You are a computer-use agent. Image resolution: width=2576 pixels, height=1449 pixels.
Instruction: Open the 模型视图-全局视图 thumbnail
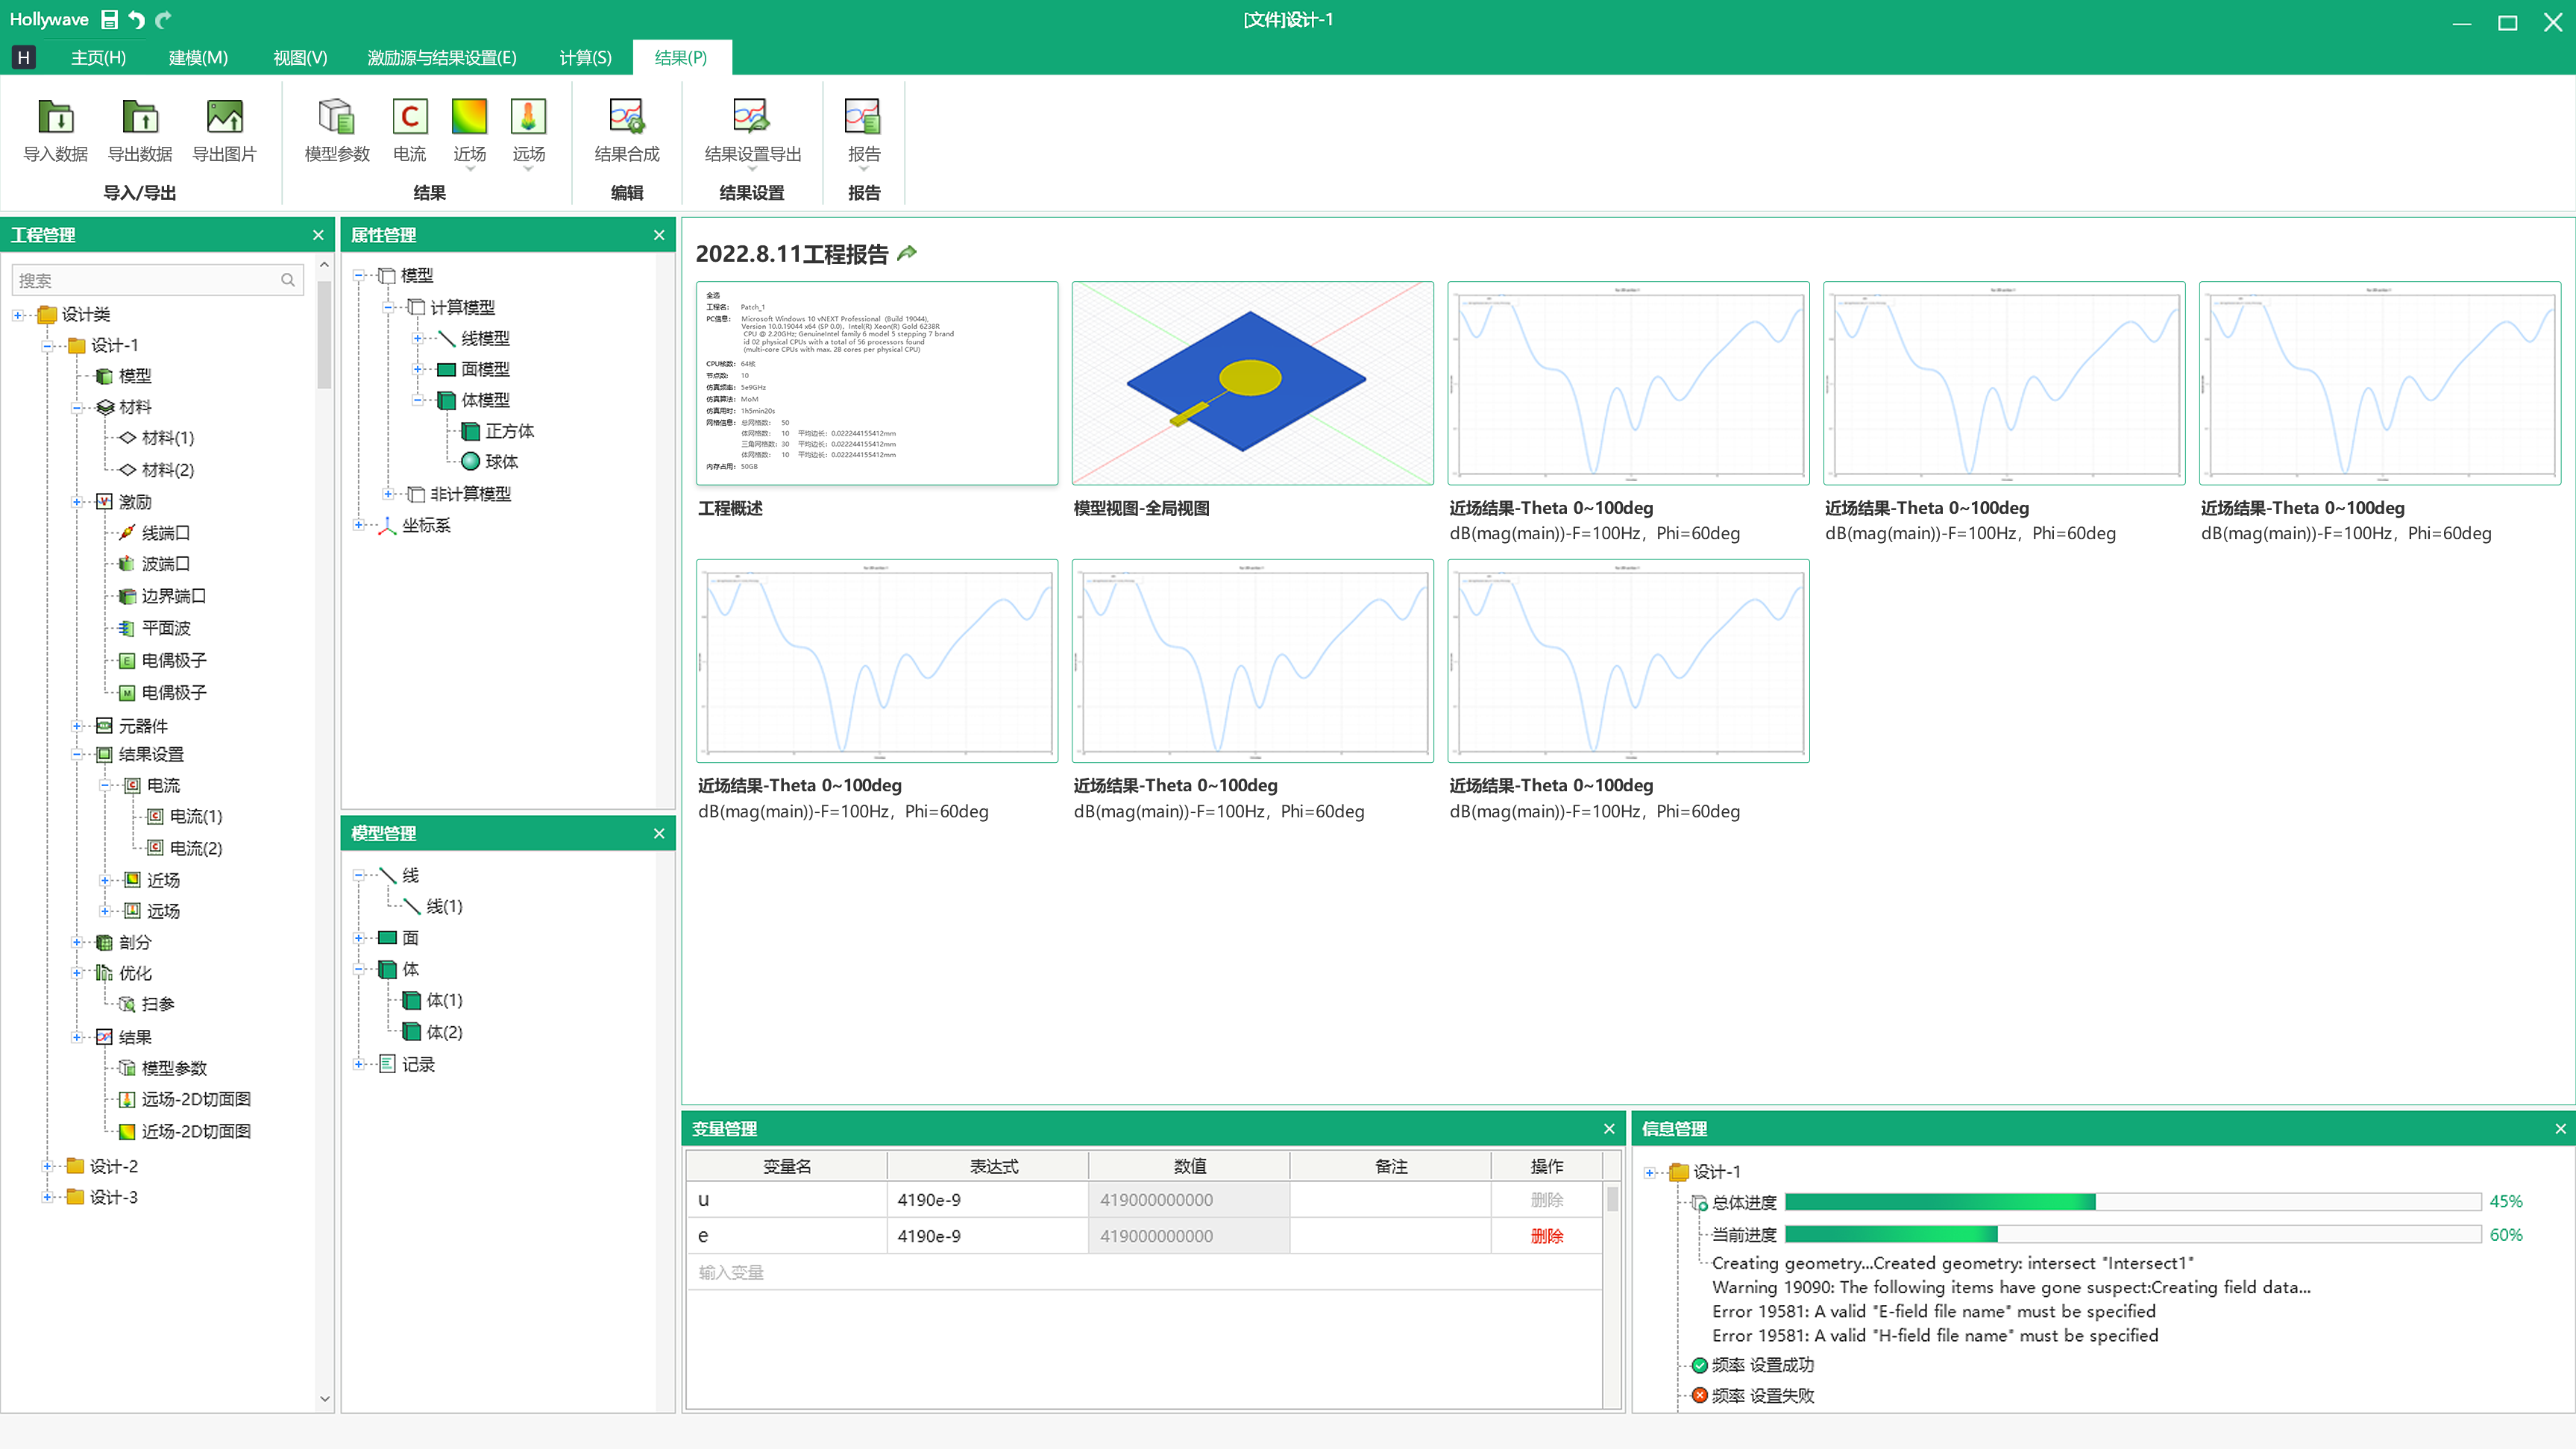tap(1252, 383)
